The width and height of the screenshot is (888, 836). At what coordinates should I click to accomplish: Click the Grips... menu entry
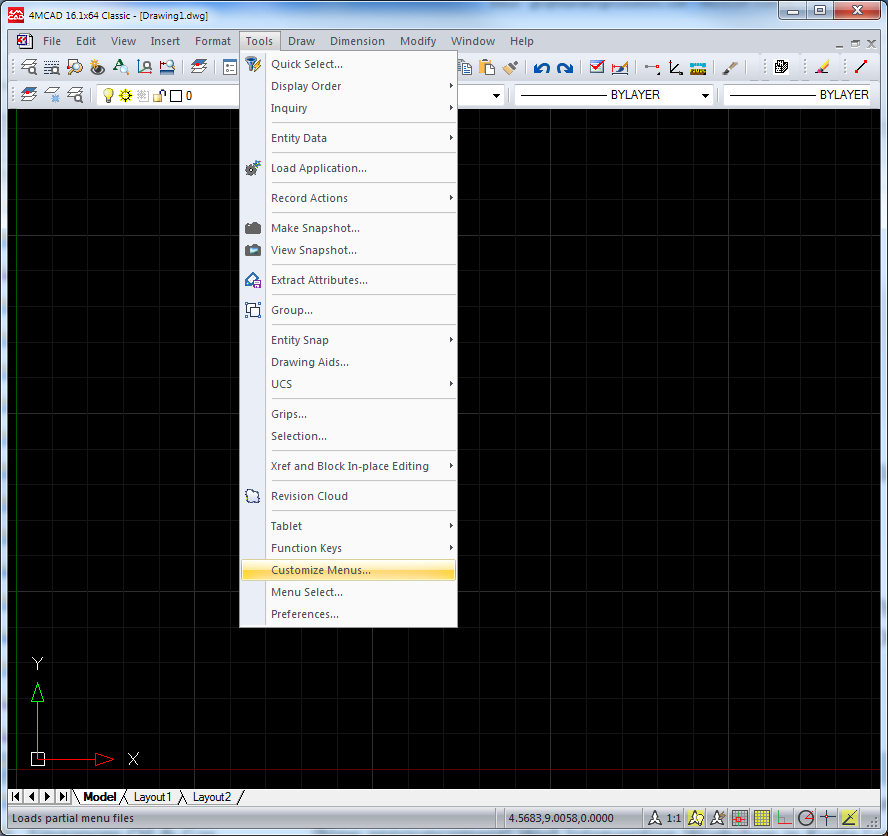(348, 414)
